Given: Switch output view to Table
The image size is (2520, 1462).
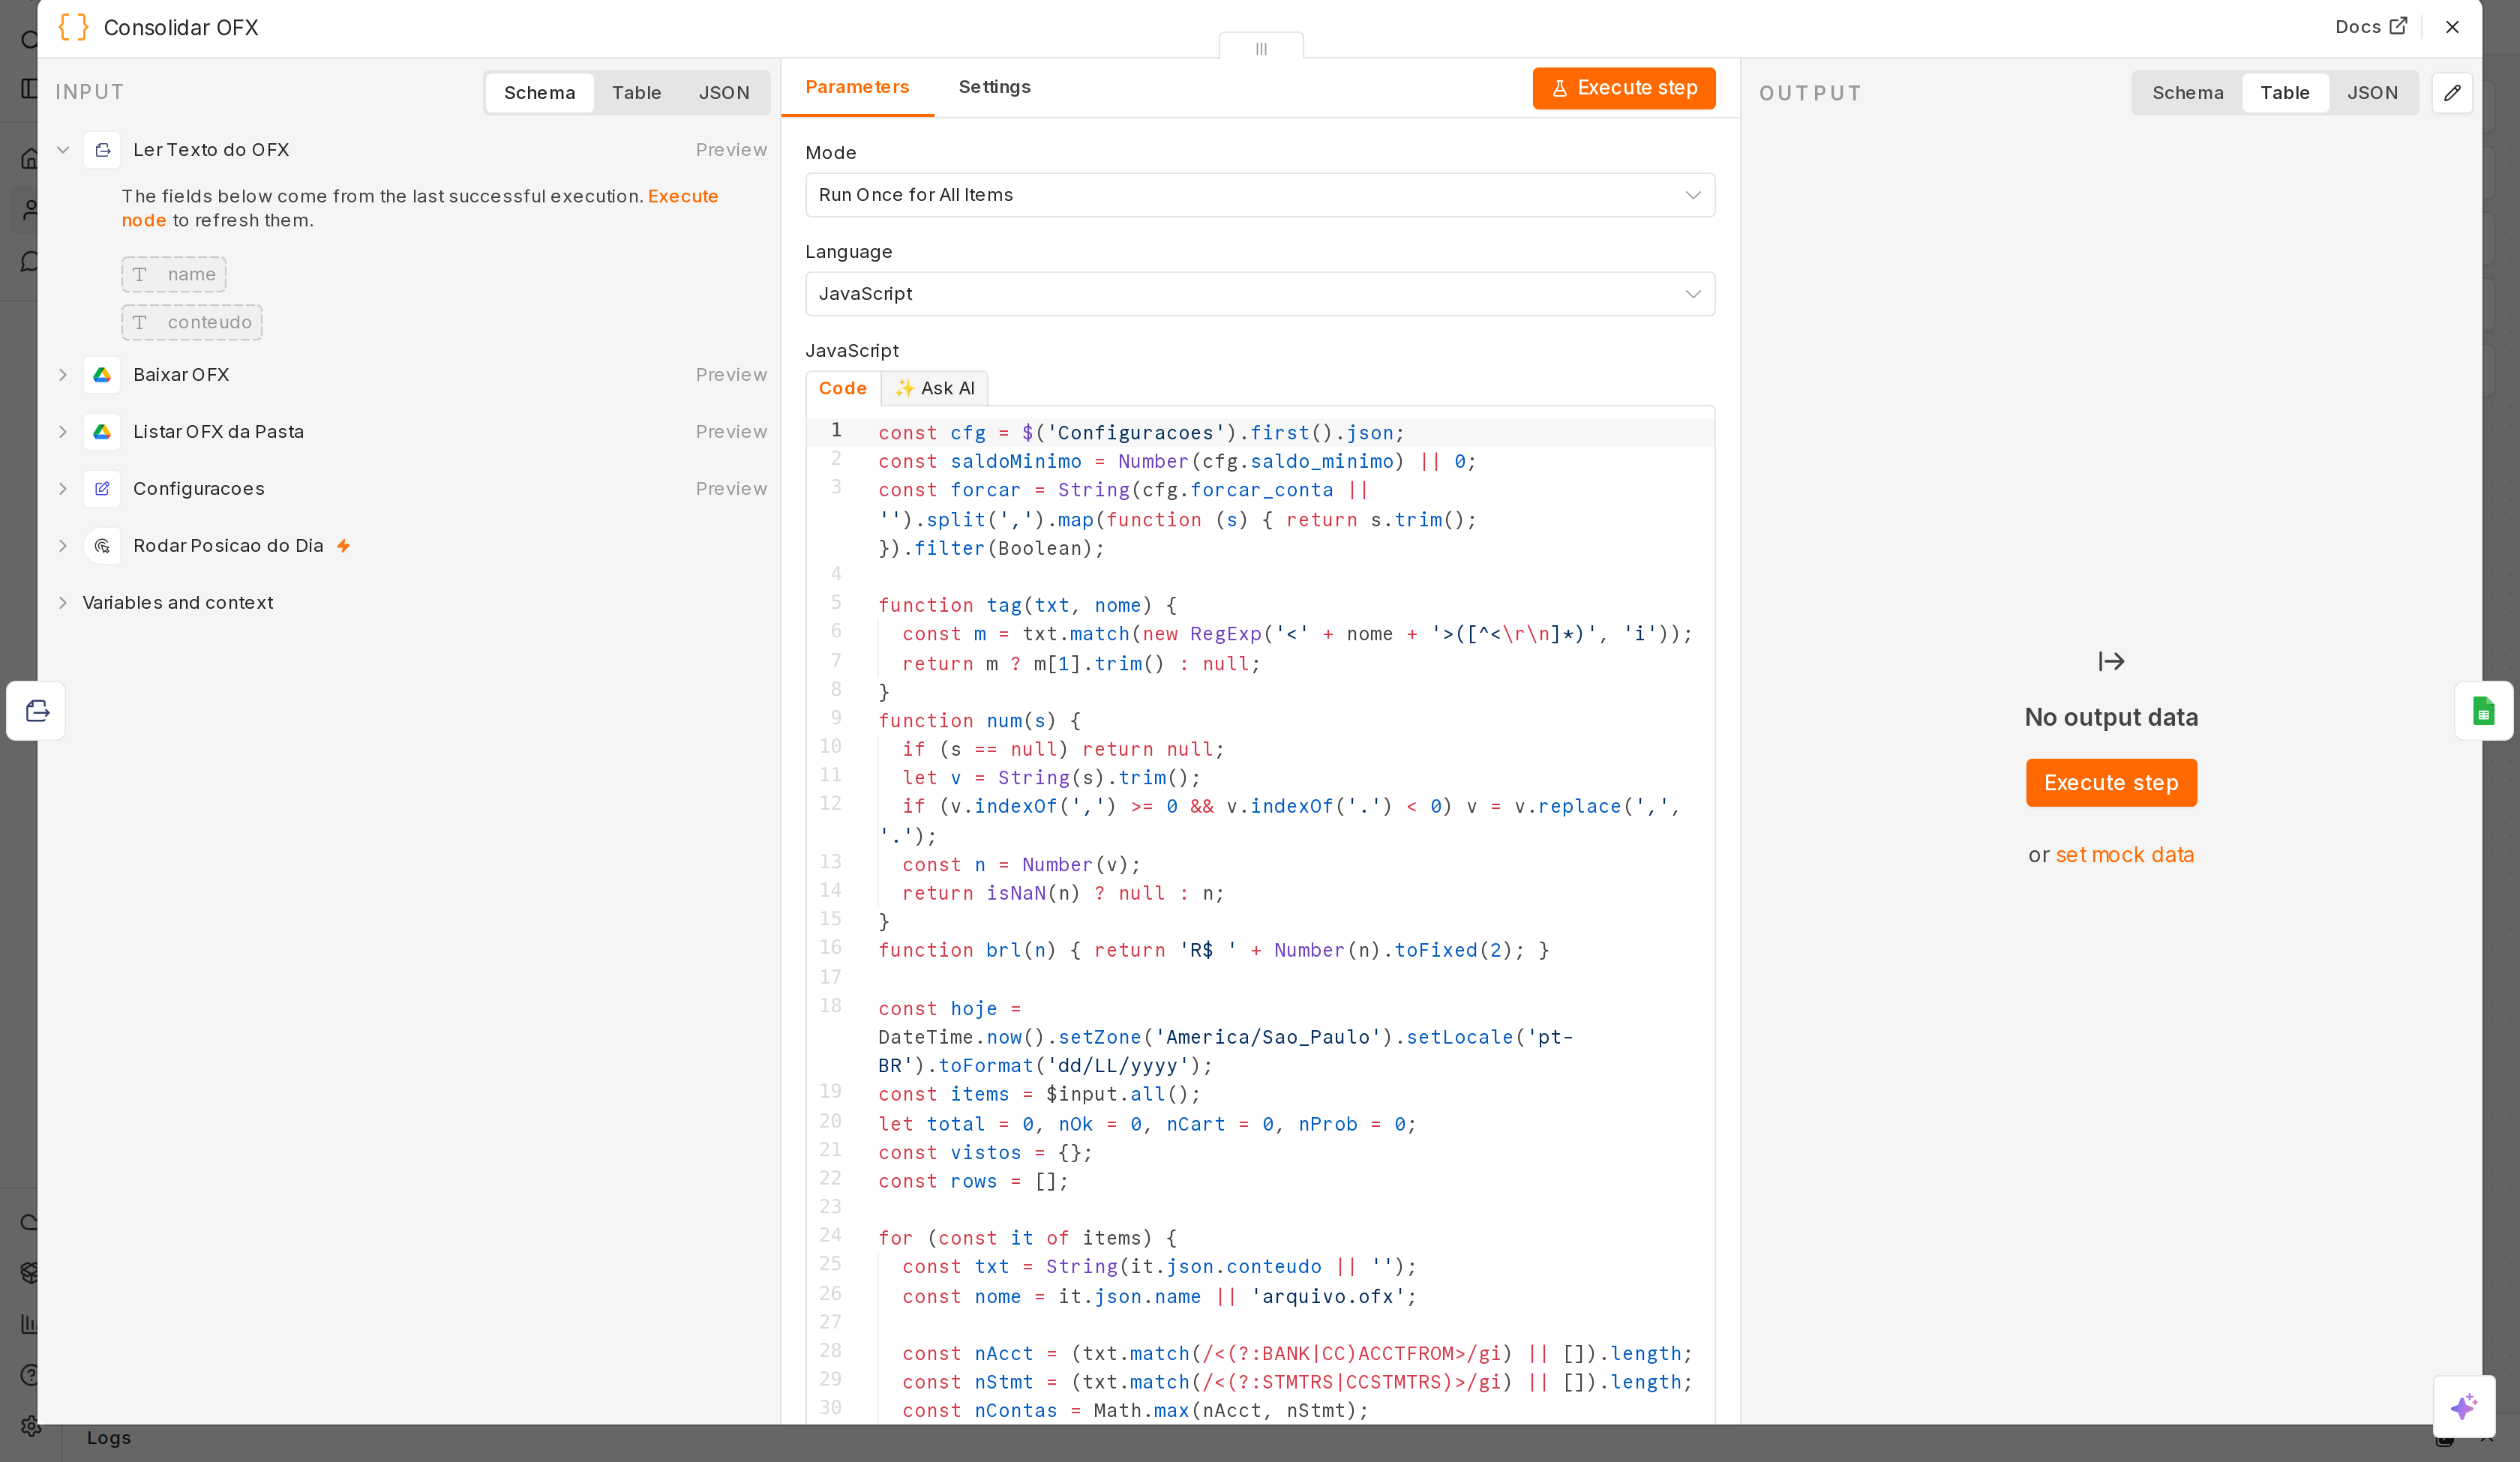Looking at the screenshot, I should pos(2285,93).
